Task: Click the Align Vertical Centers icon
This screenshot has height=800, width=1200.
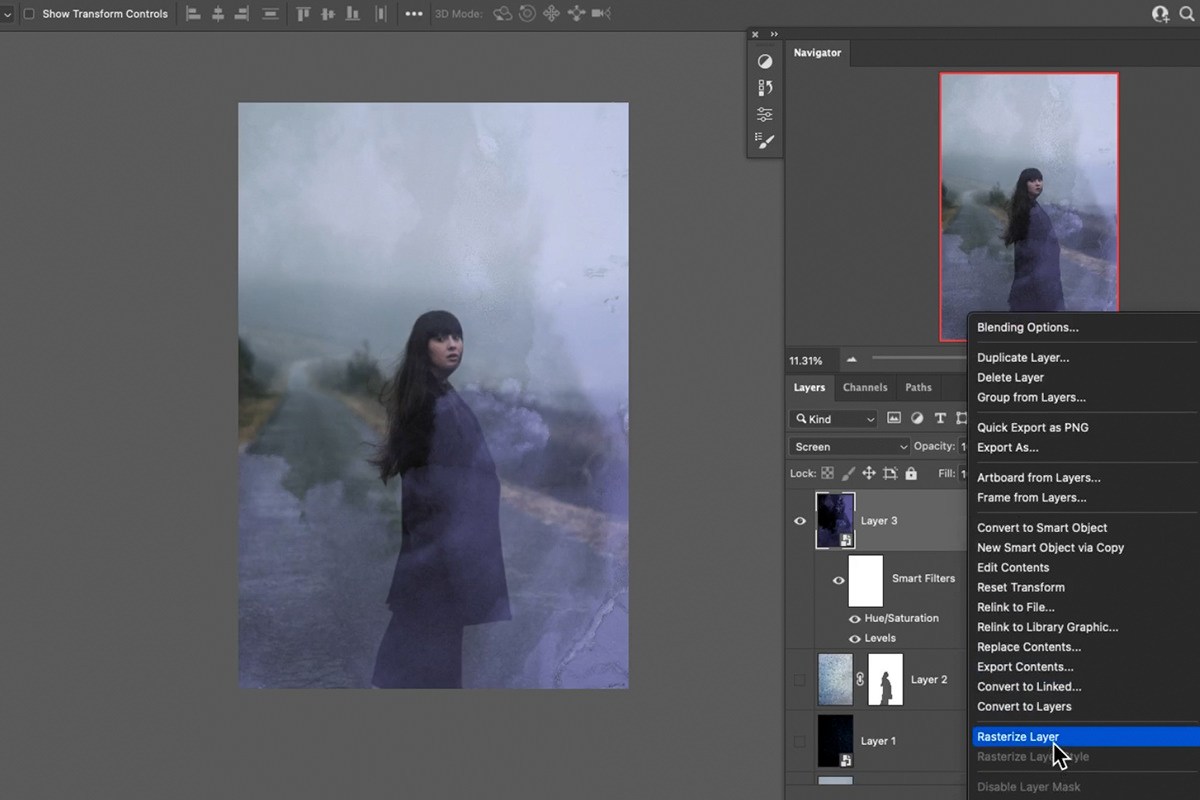Action: tap(327, 14)
